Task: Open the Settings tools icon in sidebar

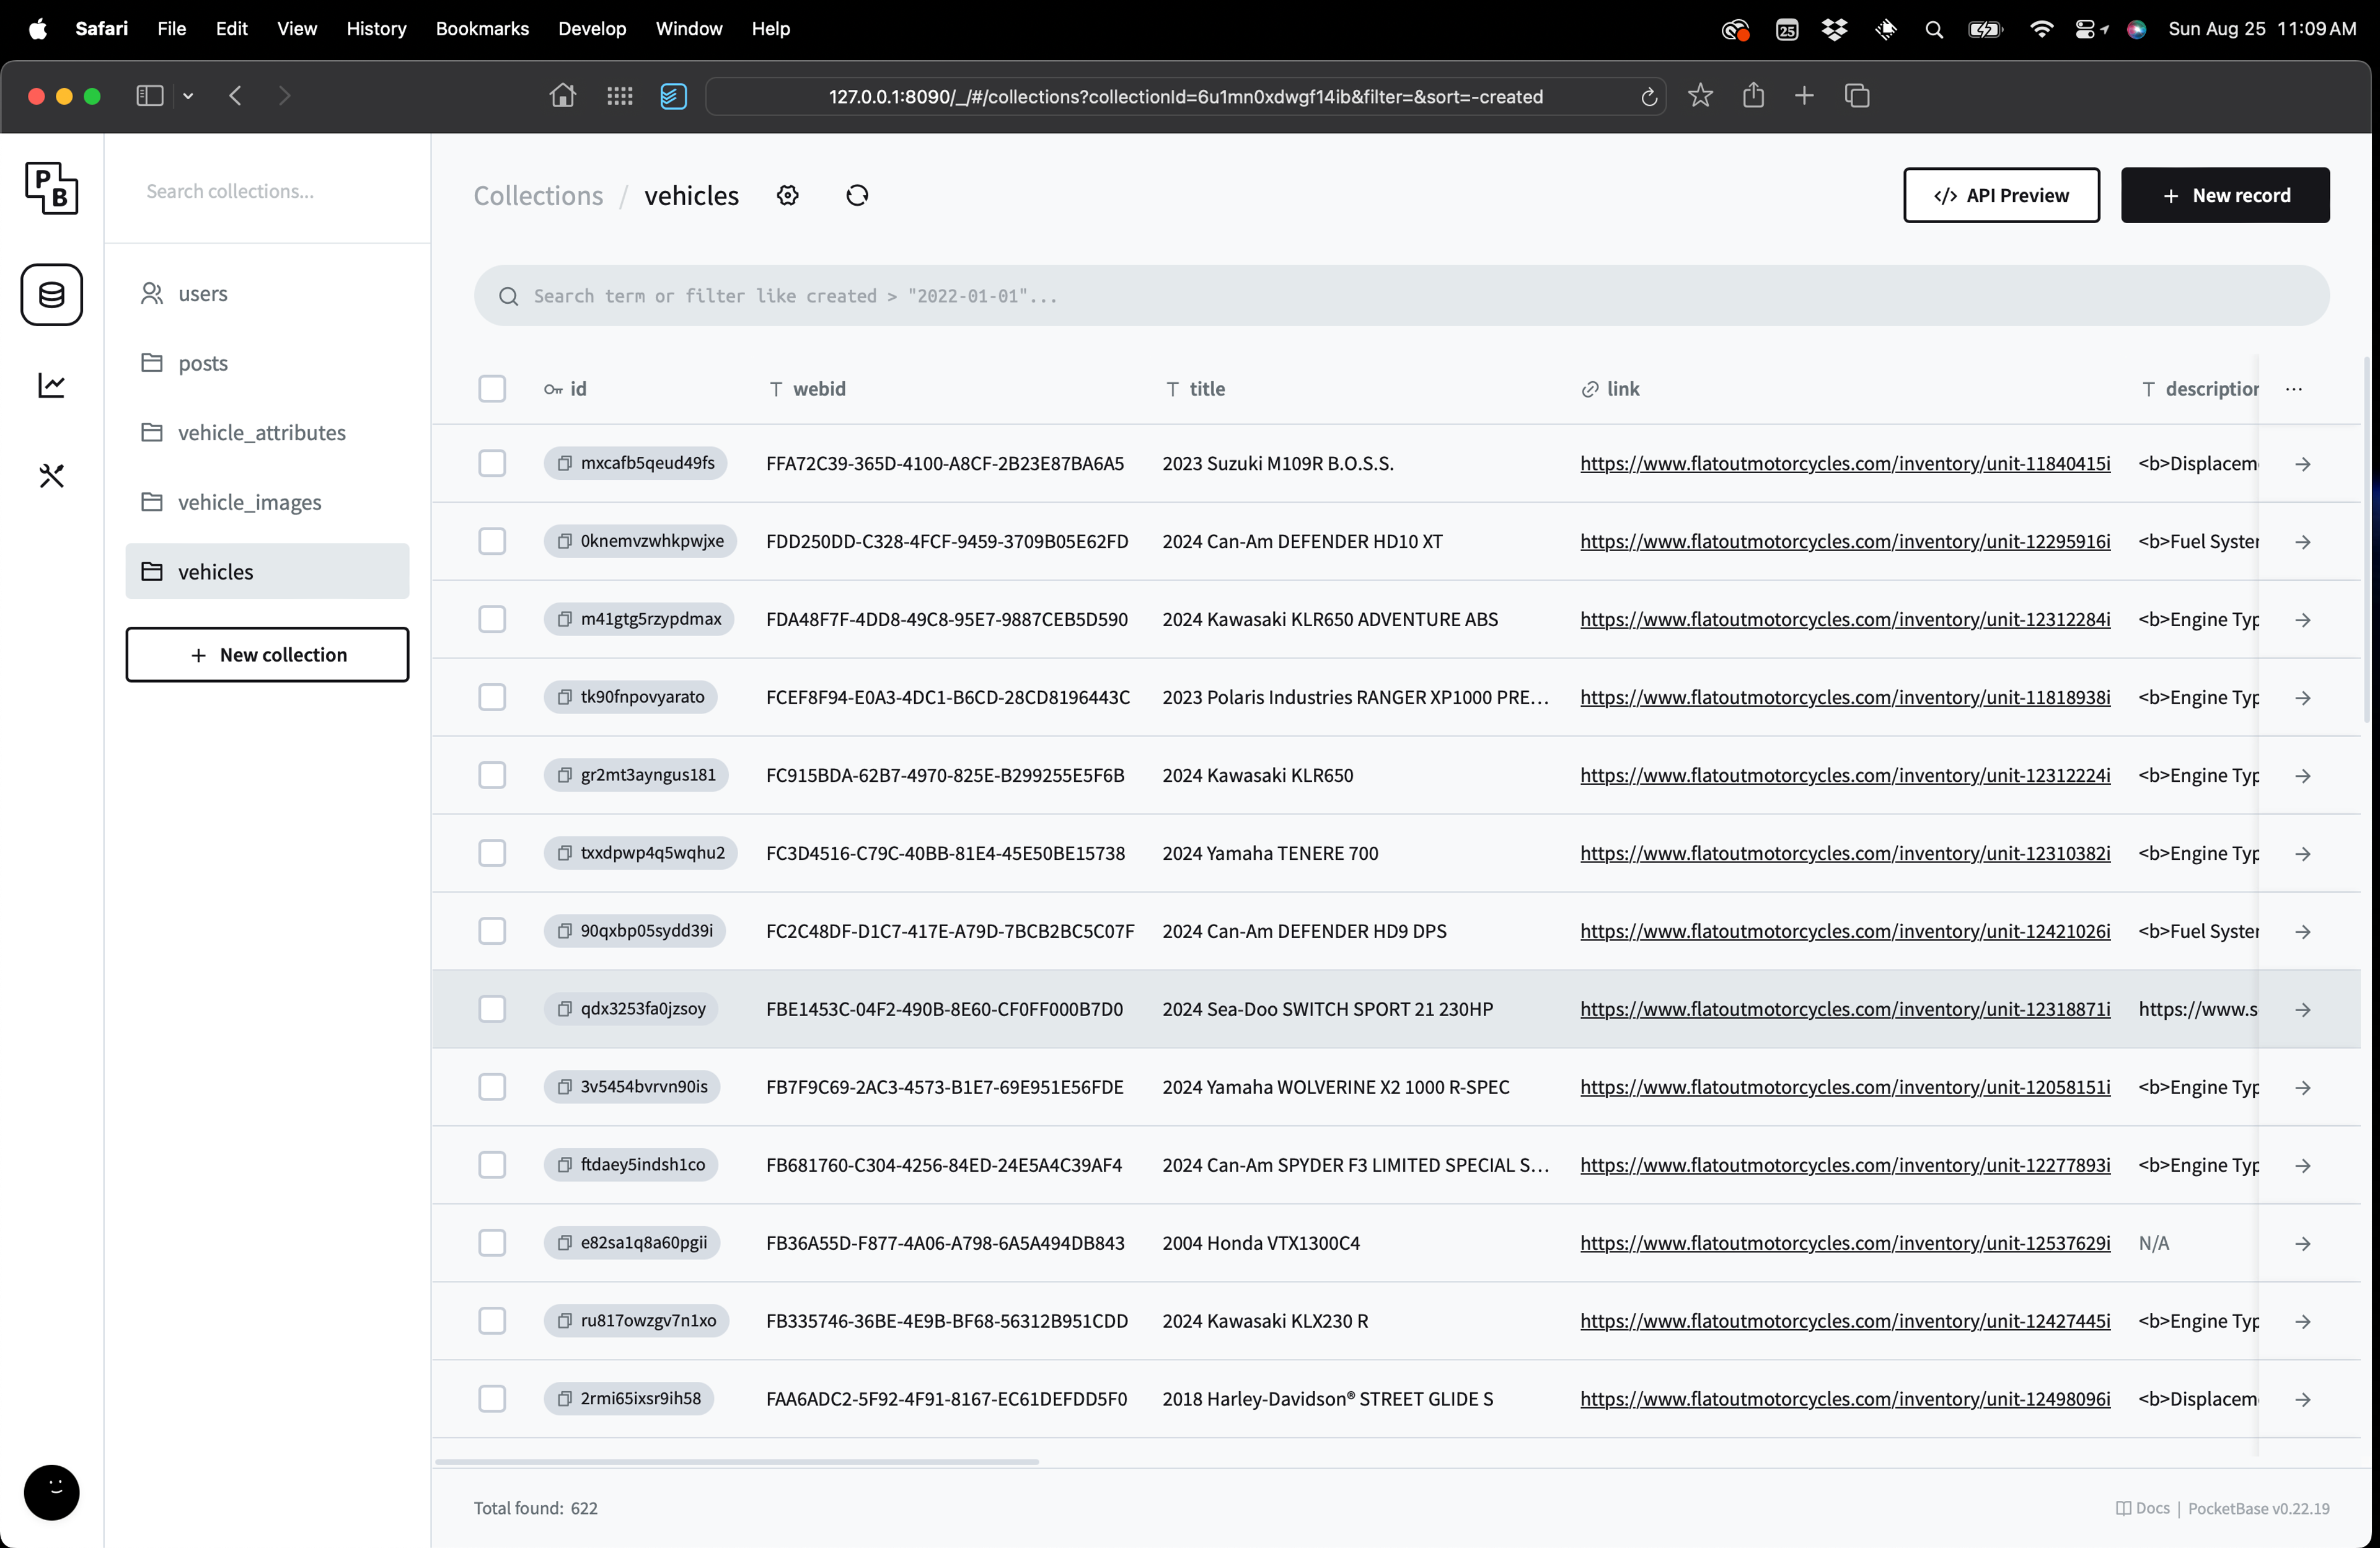Action: (52, 476)
